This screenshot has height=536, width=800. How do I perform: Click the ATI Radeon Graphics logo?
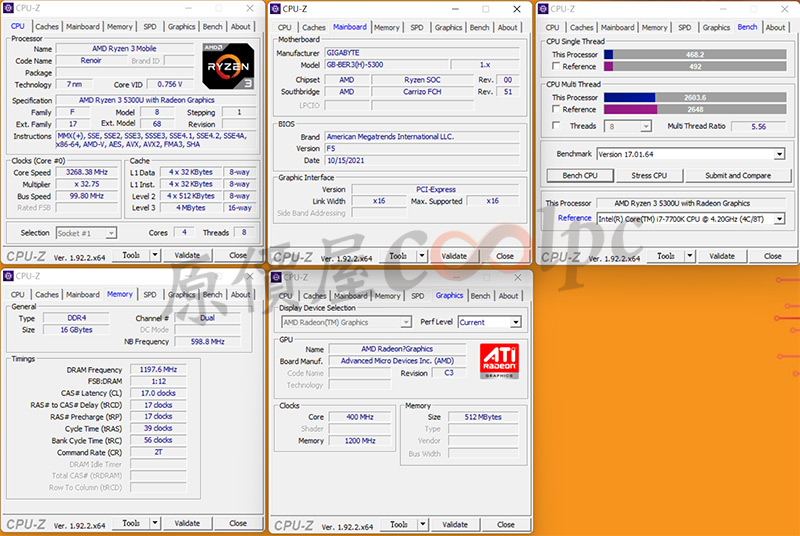point(499,361)
